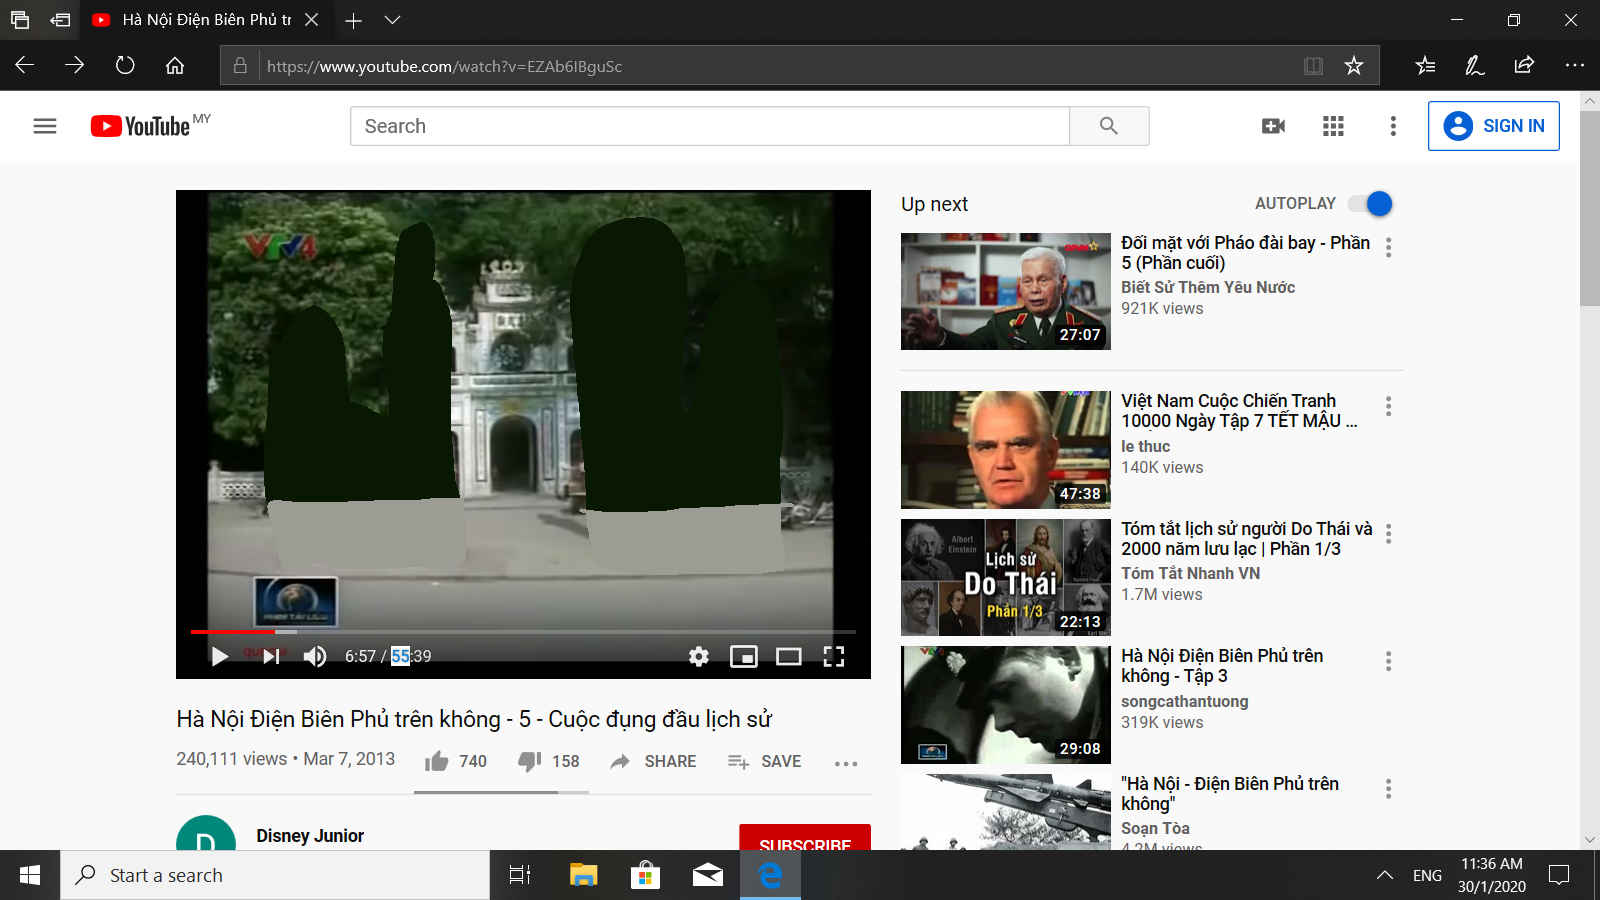Open Windows Start menu

click(30, 875)
